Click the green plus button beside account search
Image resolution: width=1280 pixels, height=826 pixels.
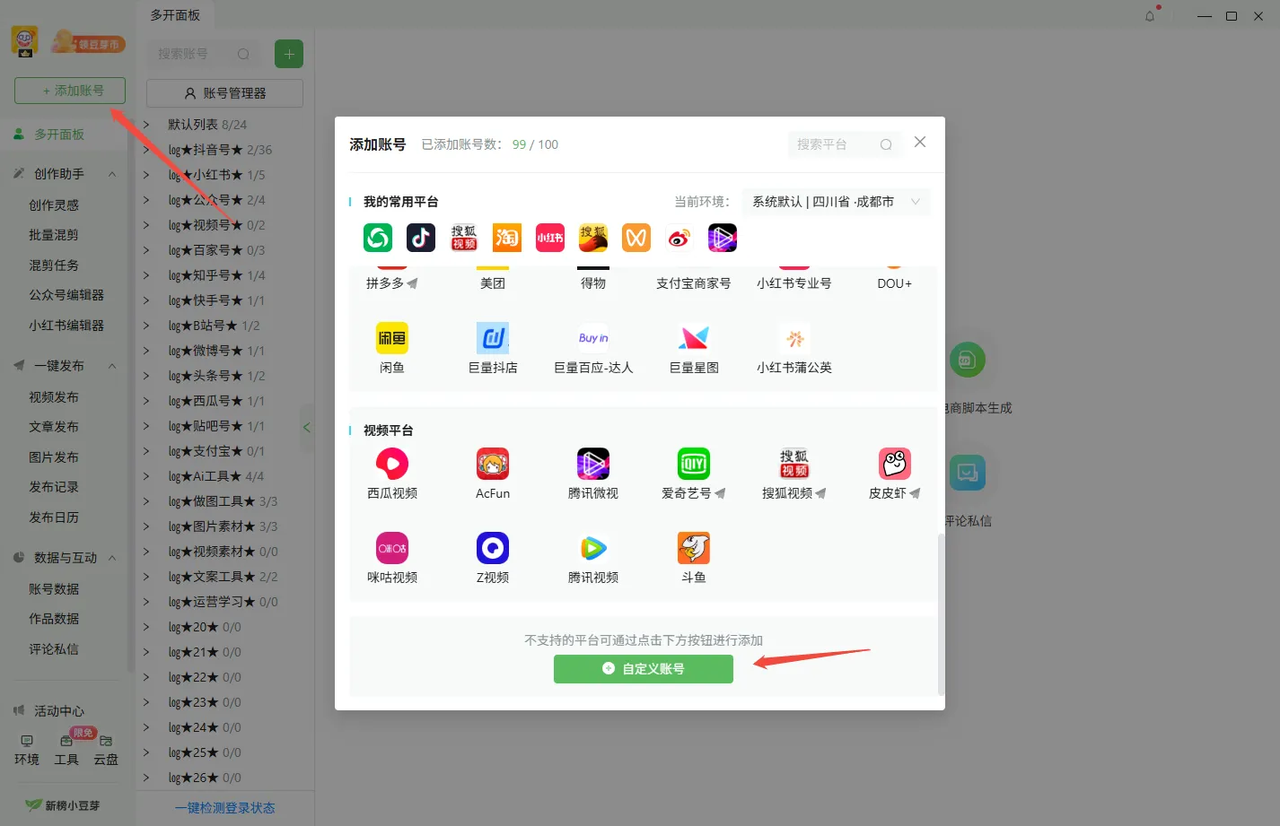[289, 54]
